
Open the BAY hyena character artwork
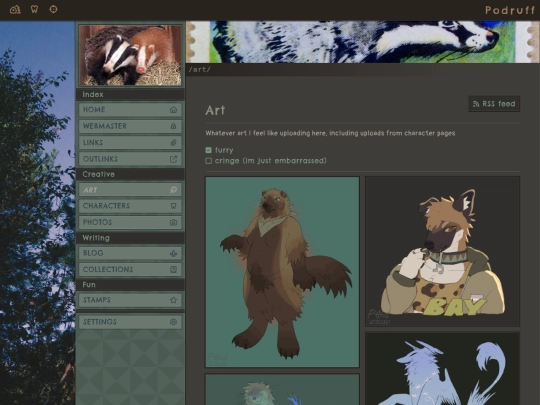442,251
